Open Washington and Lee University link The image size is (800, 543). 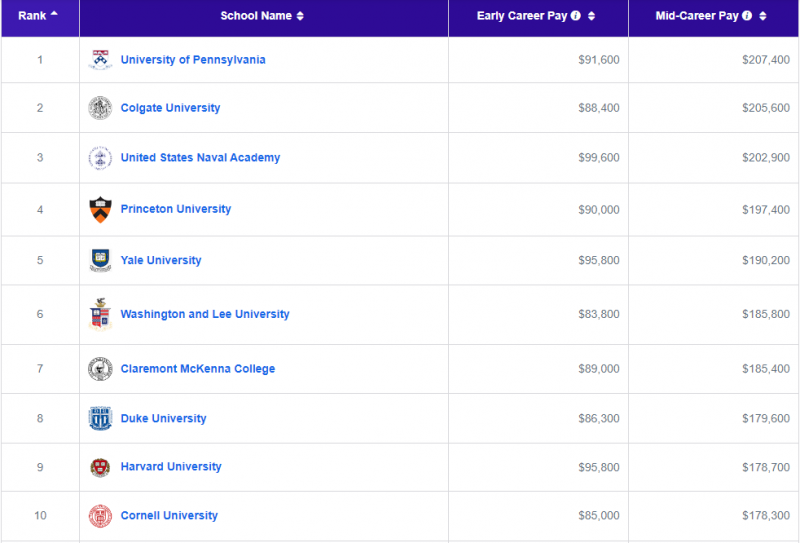[205, 314]
